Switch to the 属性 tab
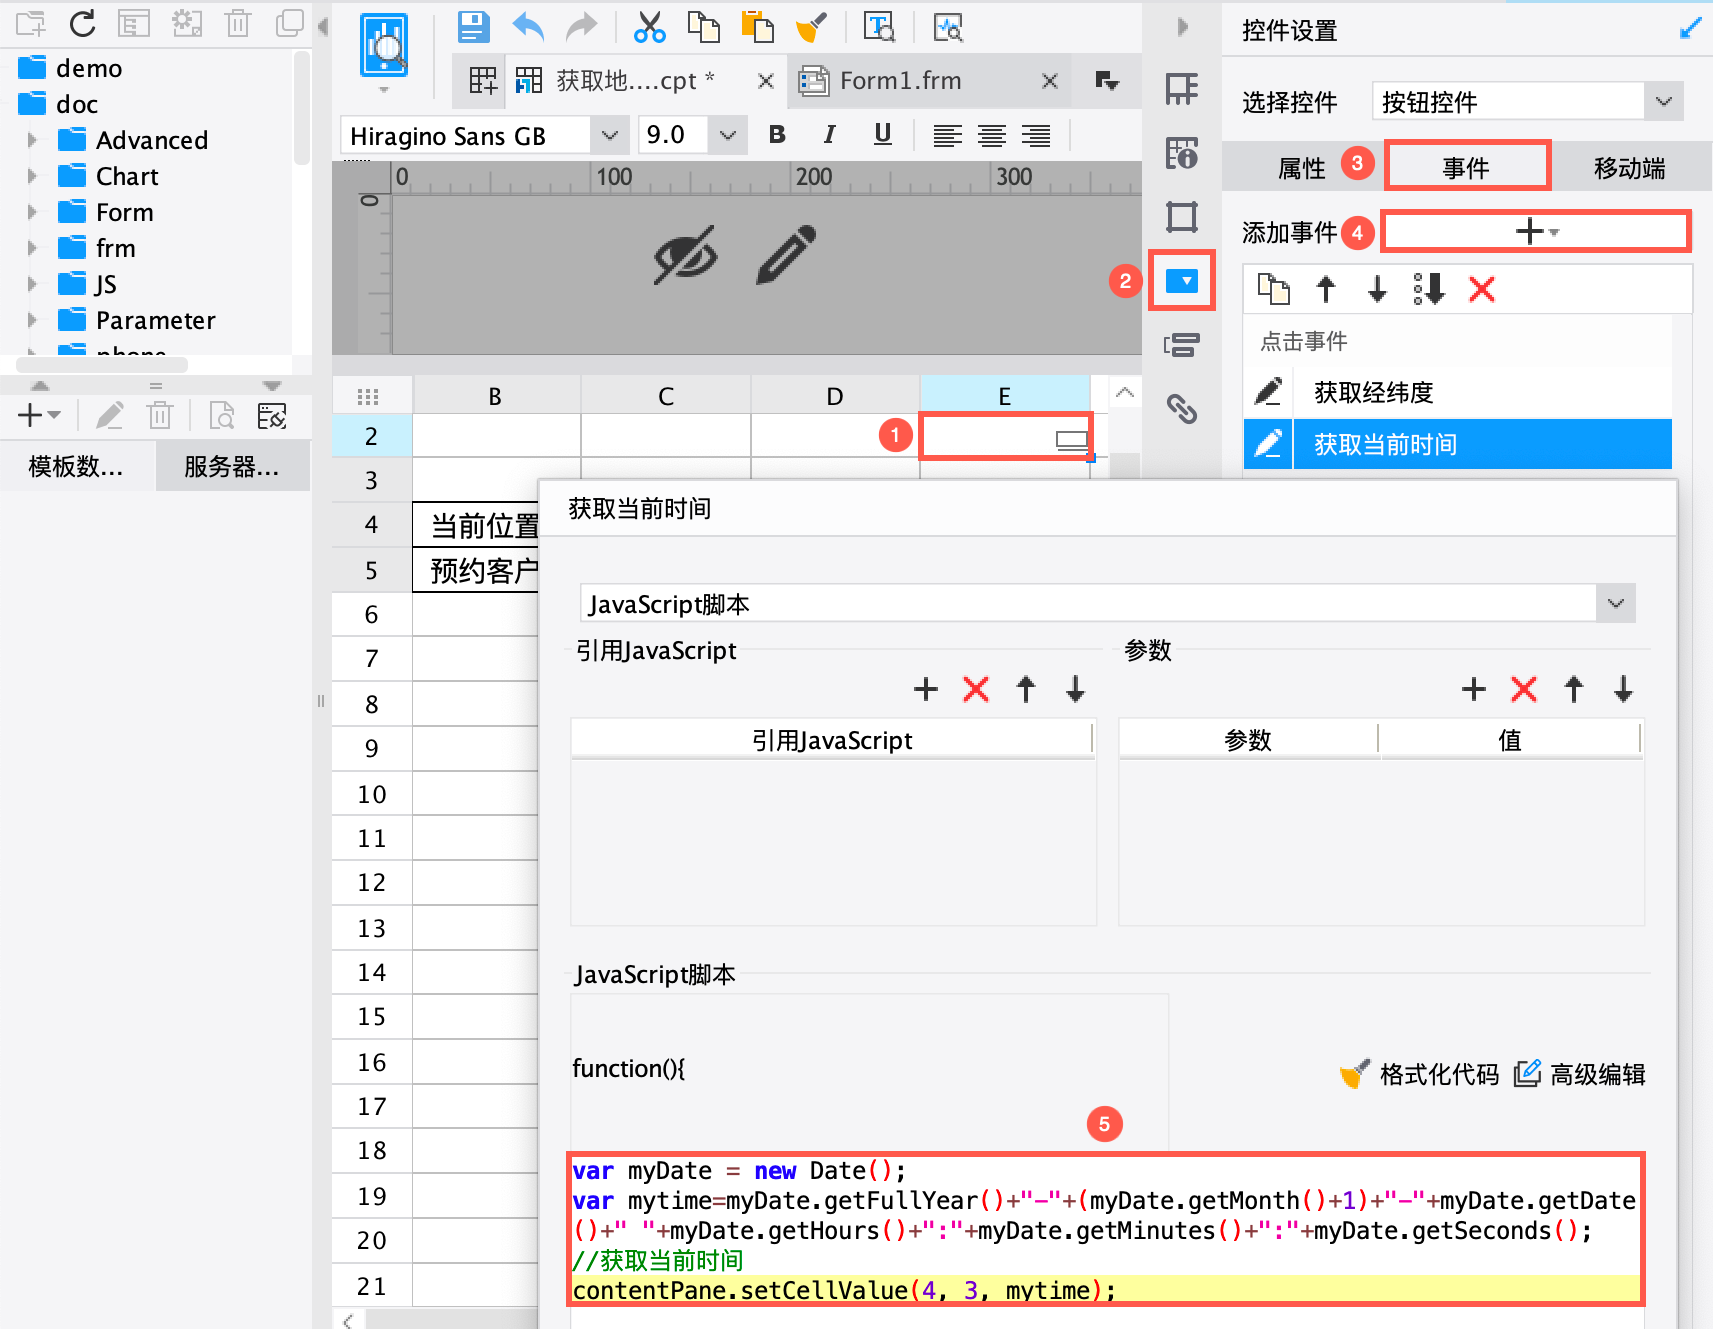 [1301, 167]
